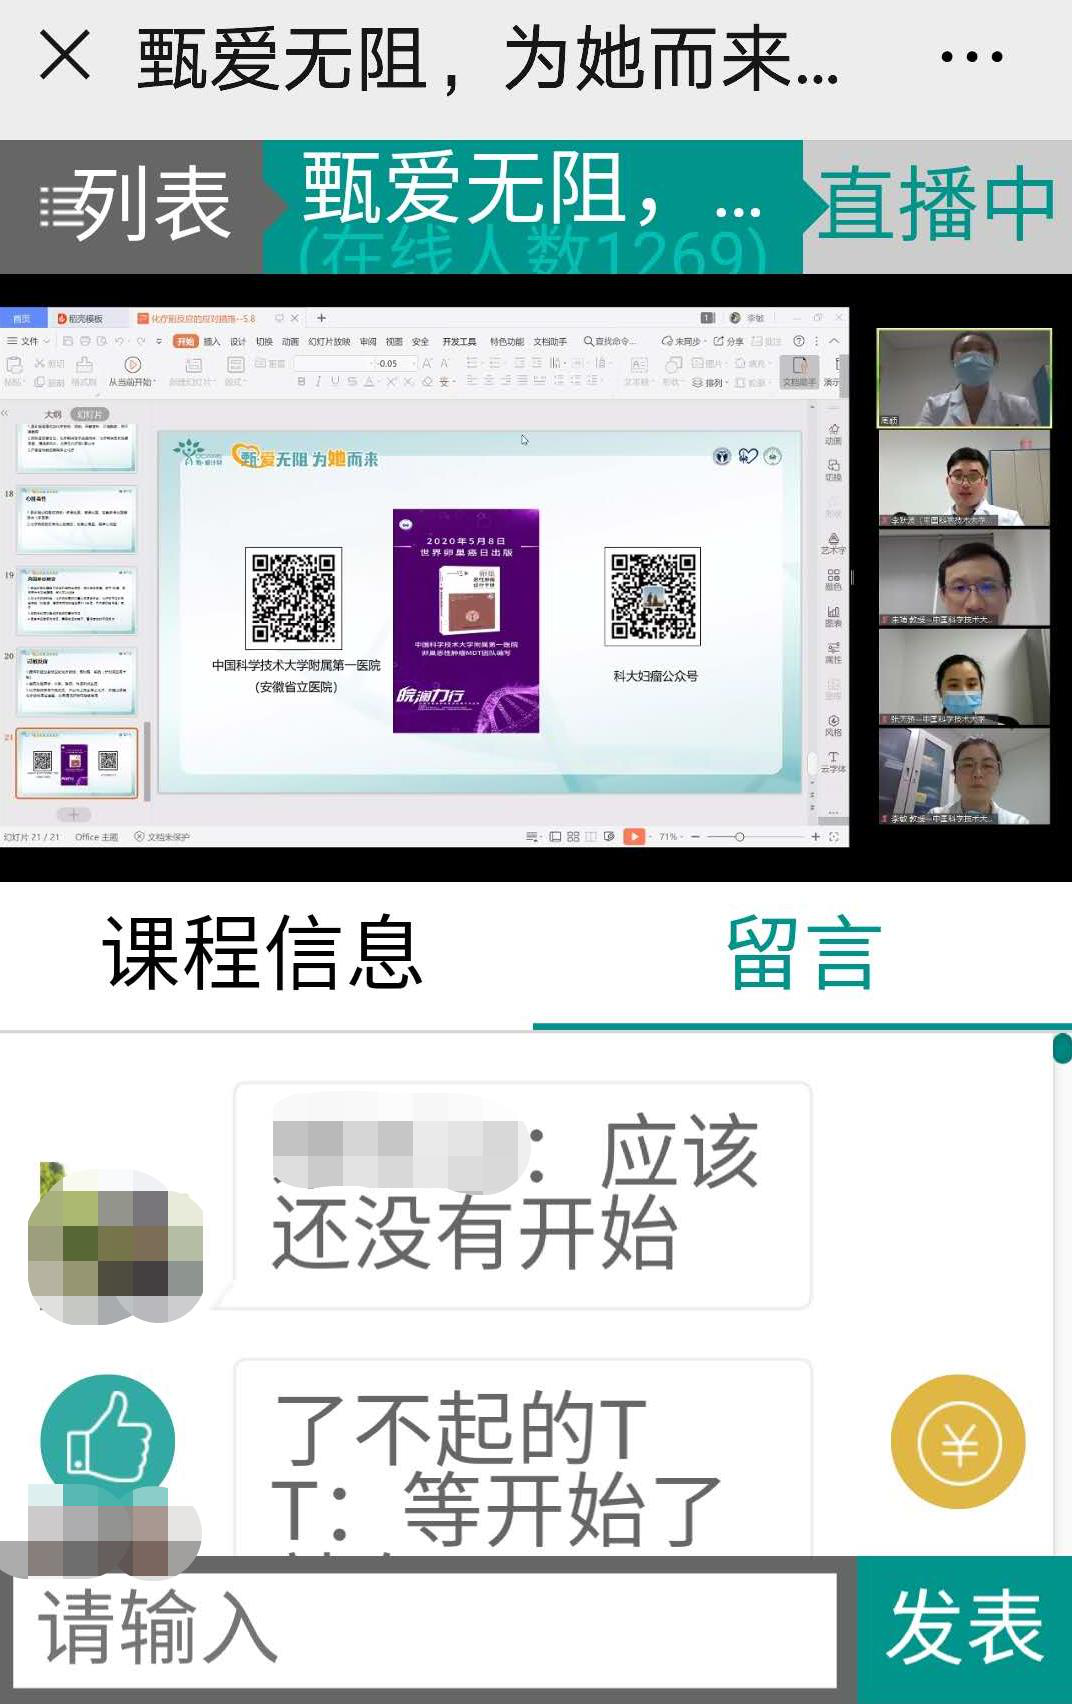Click the orange slideshow play button in status bar

634,836
